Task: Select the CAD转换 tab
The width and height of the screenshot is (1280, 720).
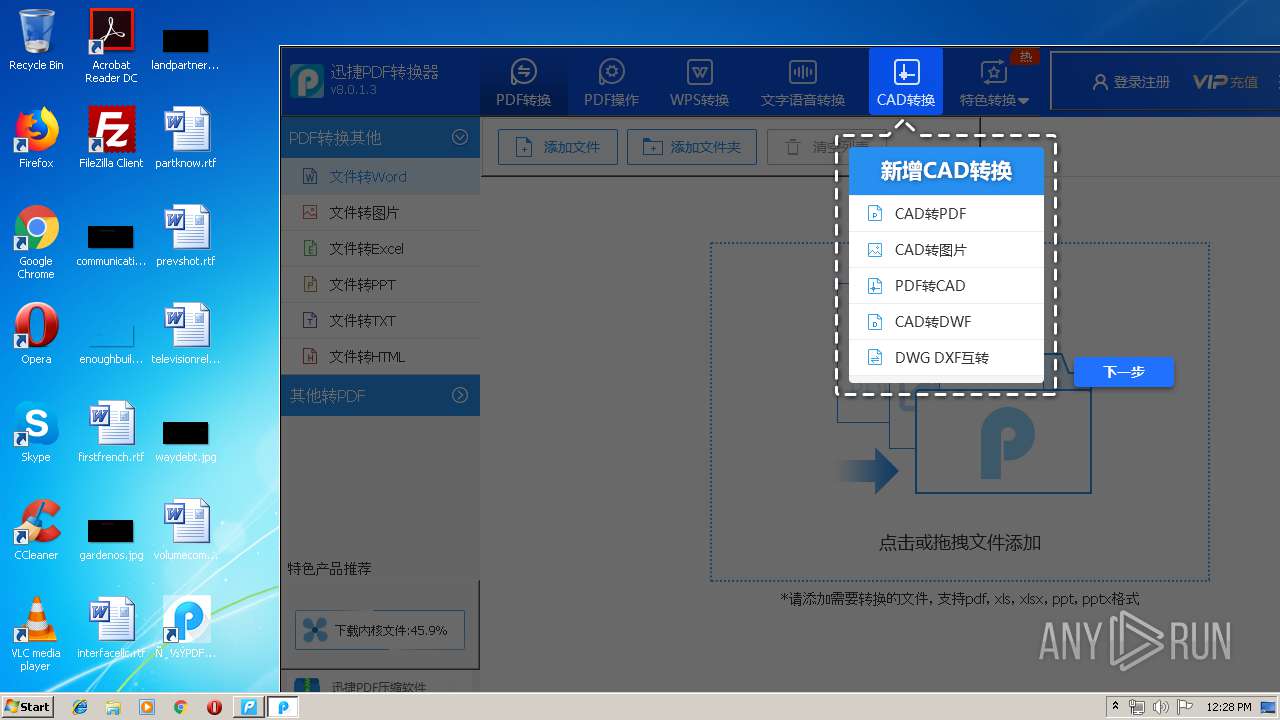Action: pos(905,82)
